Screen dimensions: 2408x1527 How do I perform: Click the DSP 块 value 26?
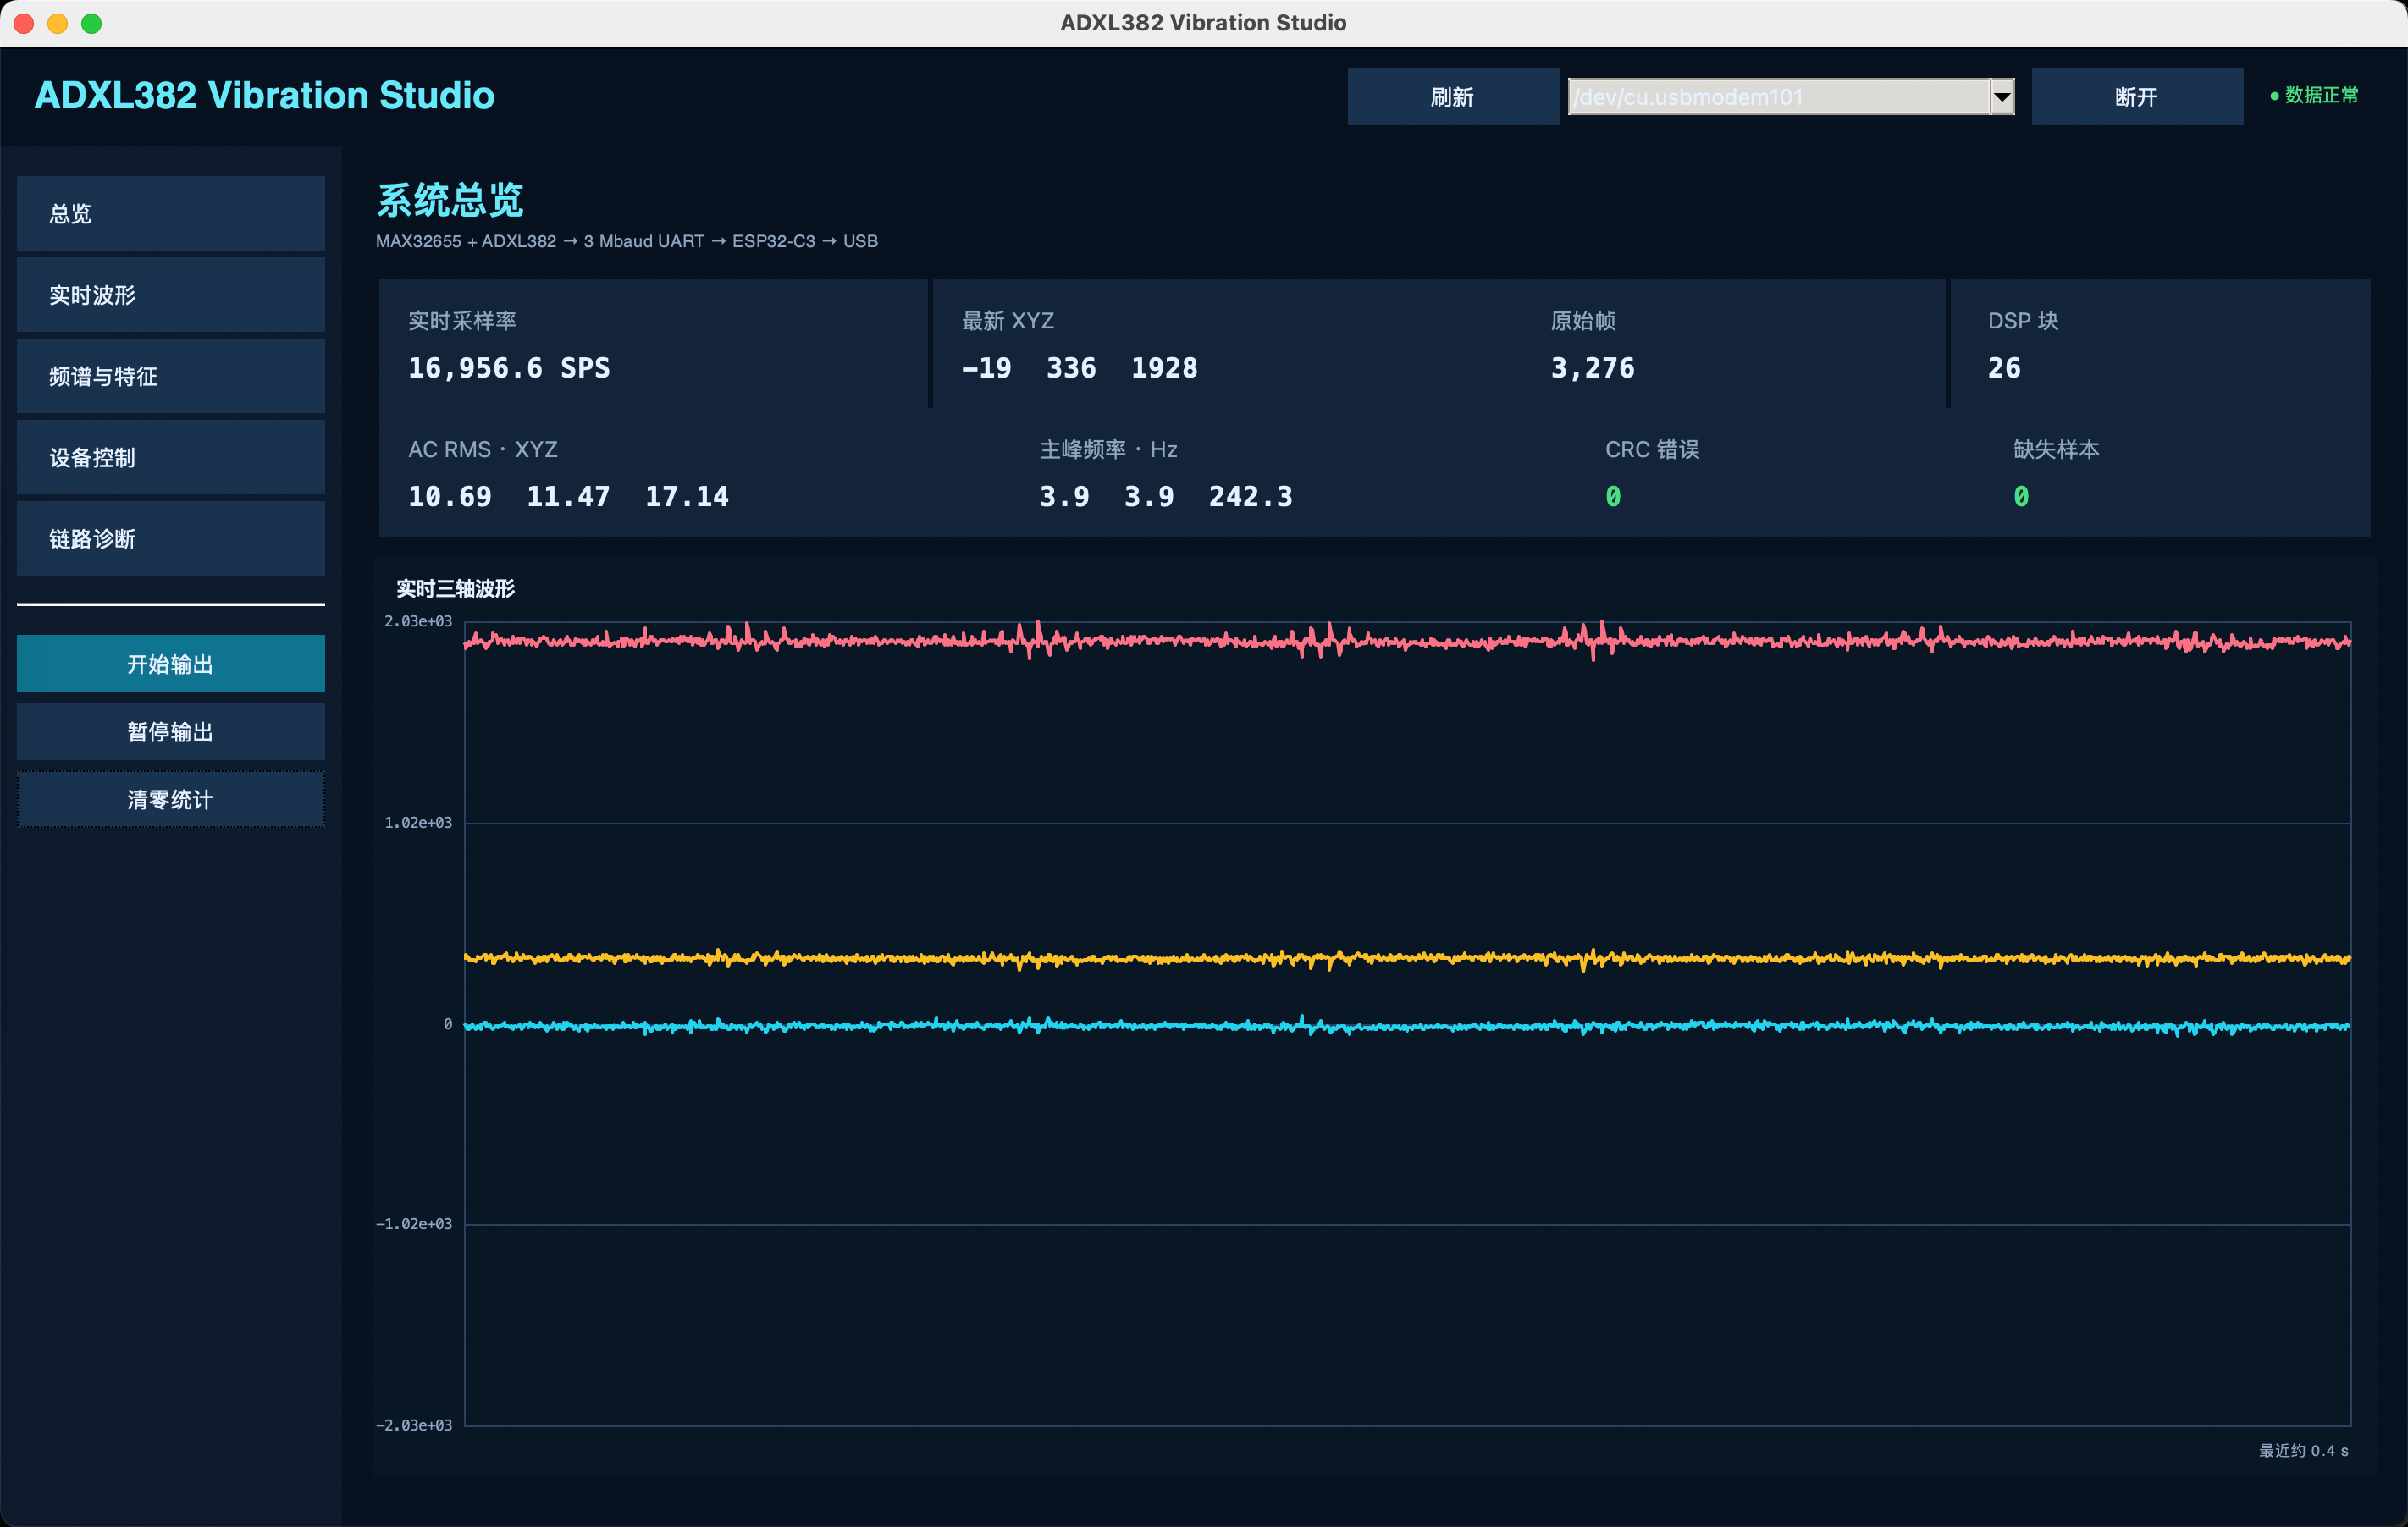tap(2004, 368)
